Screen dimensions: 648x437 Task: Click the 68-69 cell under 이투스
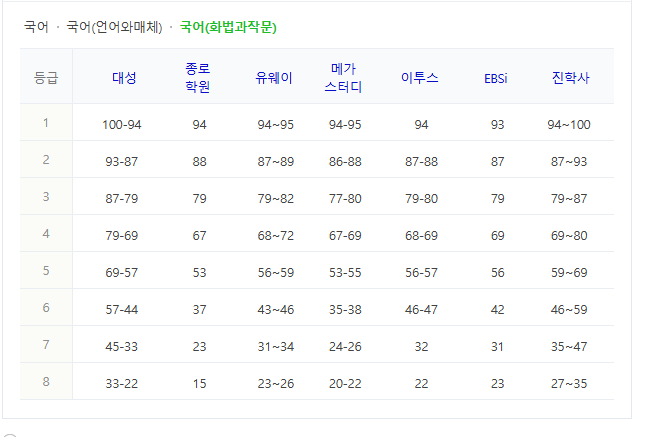click(421, 236)
